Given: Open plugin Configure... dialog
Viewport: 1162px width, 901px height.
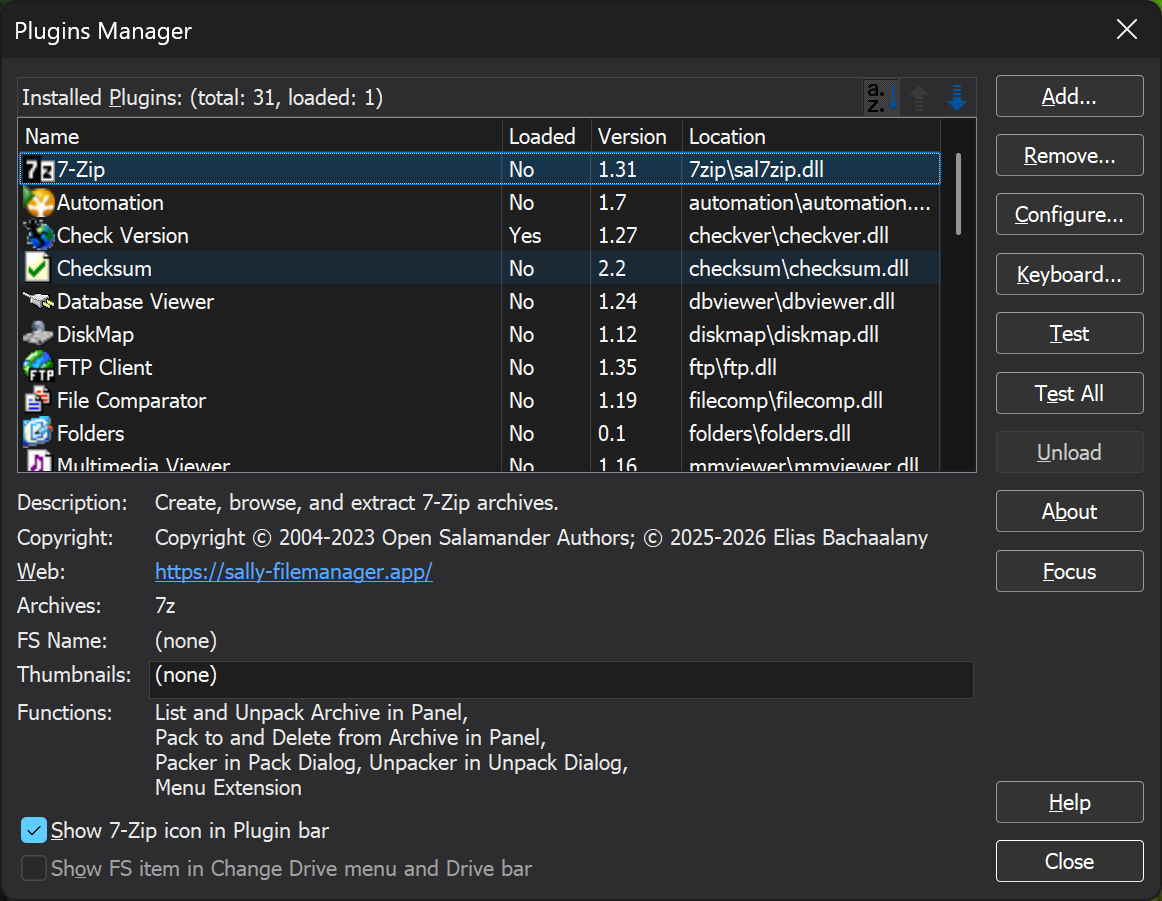Looking at the screenshot, I should [1069, 215].
